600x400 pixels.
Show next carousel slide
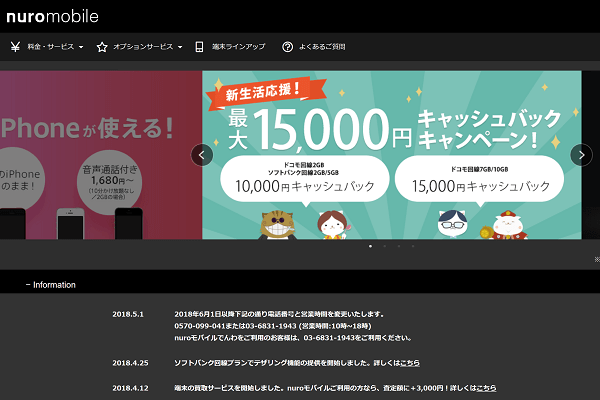(581, 155)
